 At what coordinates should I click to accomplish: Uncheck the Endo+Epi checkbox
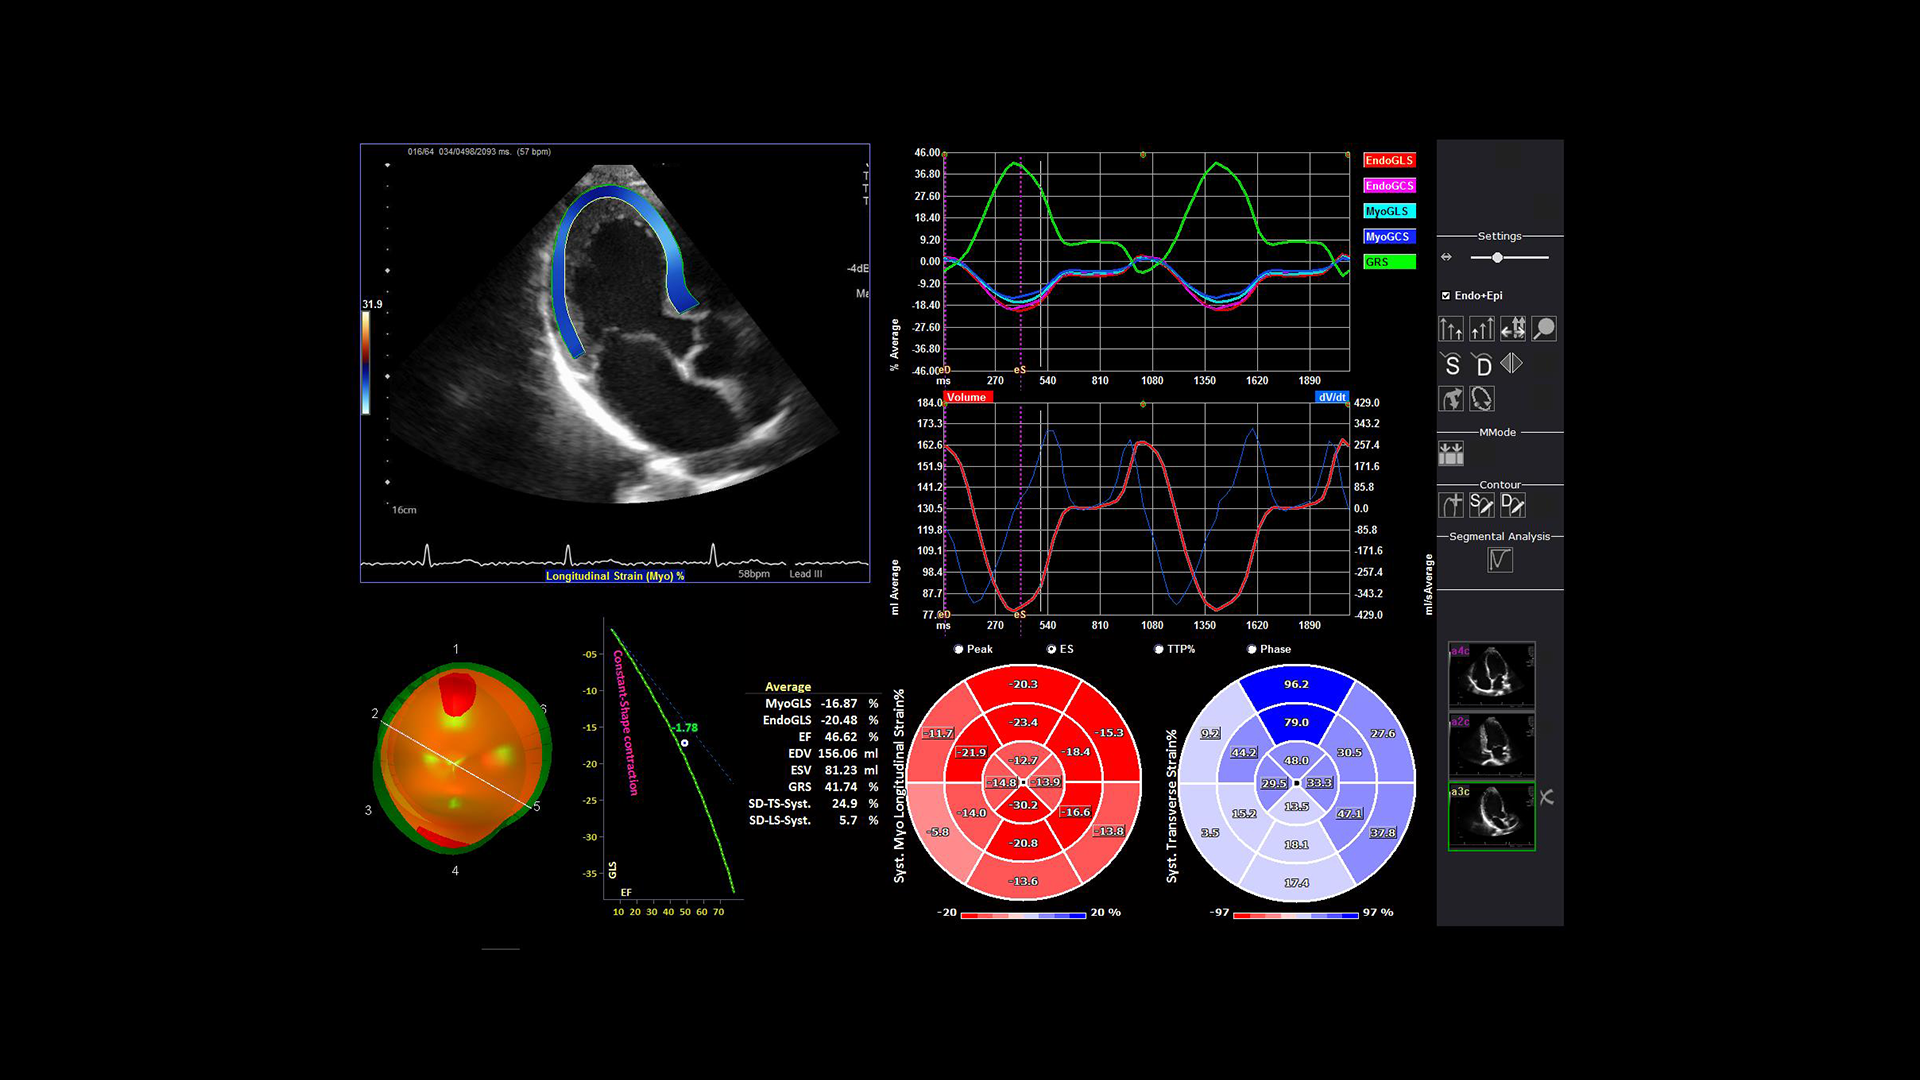(1446, 295)
